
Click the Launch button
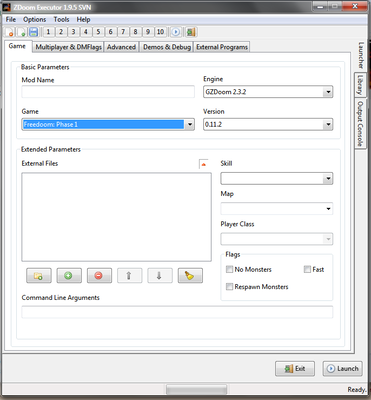[x=343, y=369]
